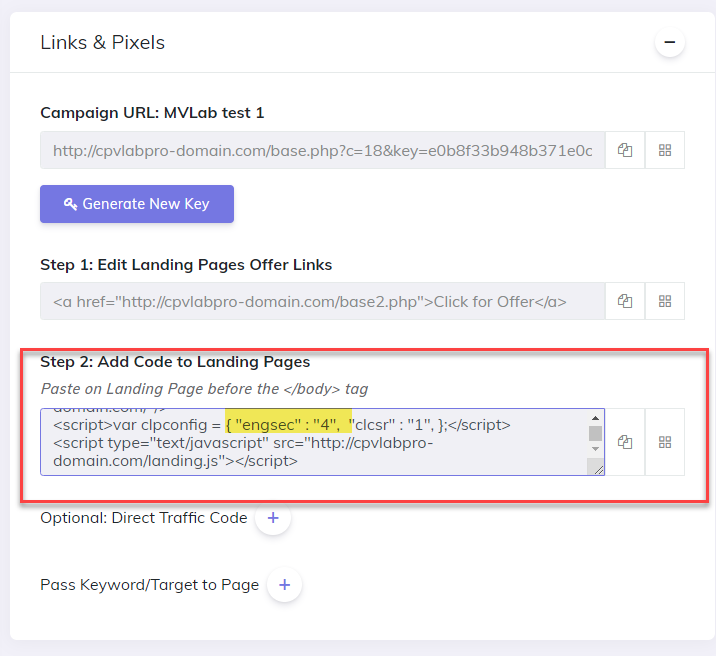Click the code box scrollbar up arrow

pyautogui.click(x=595, y=418)
